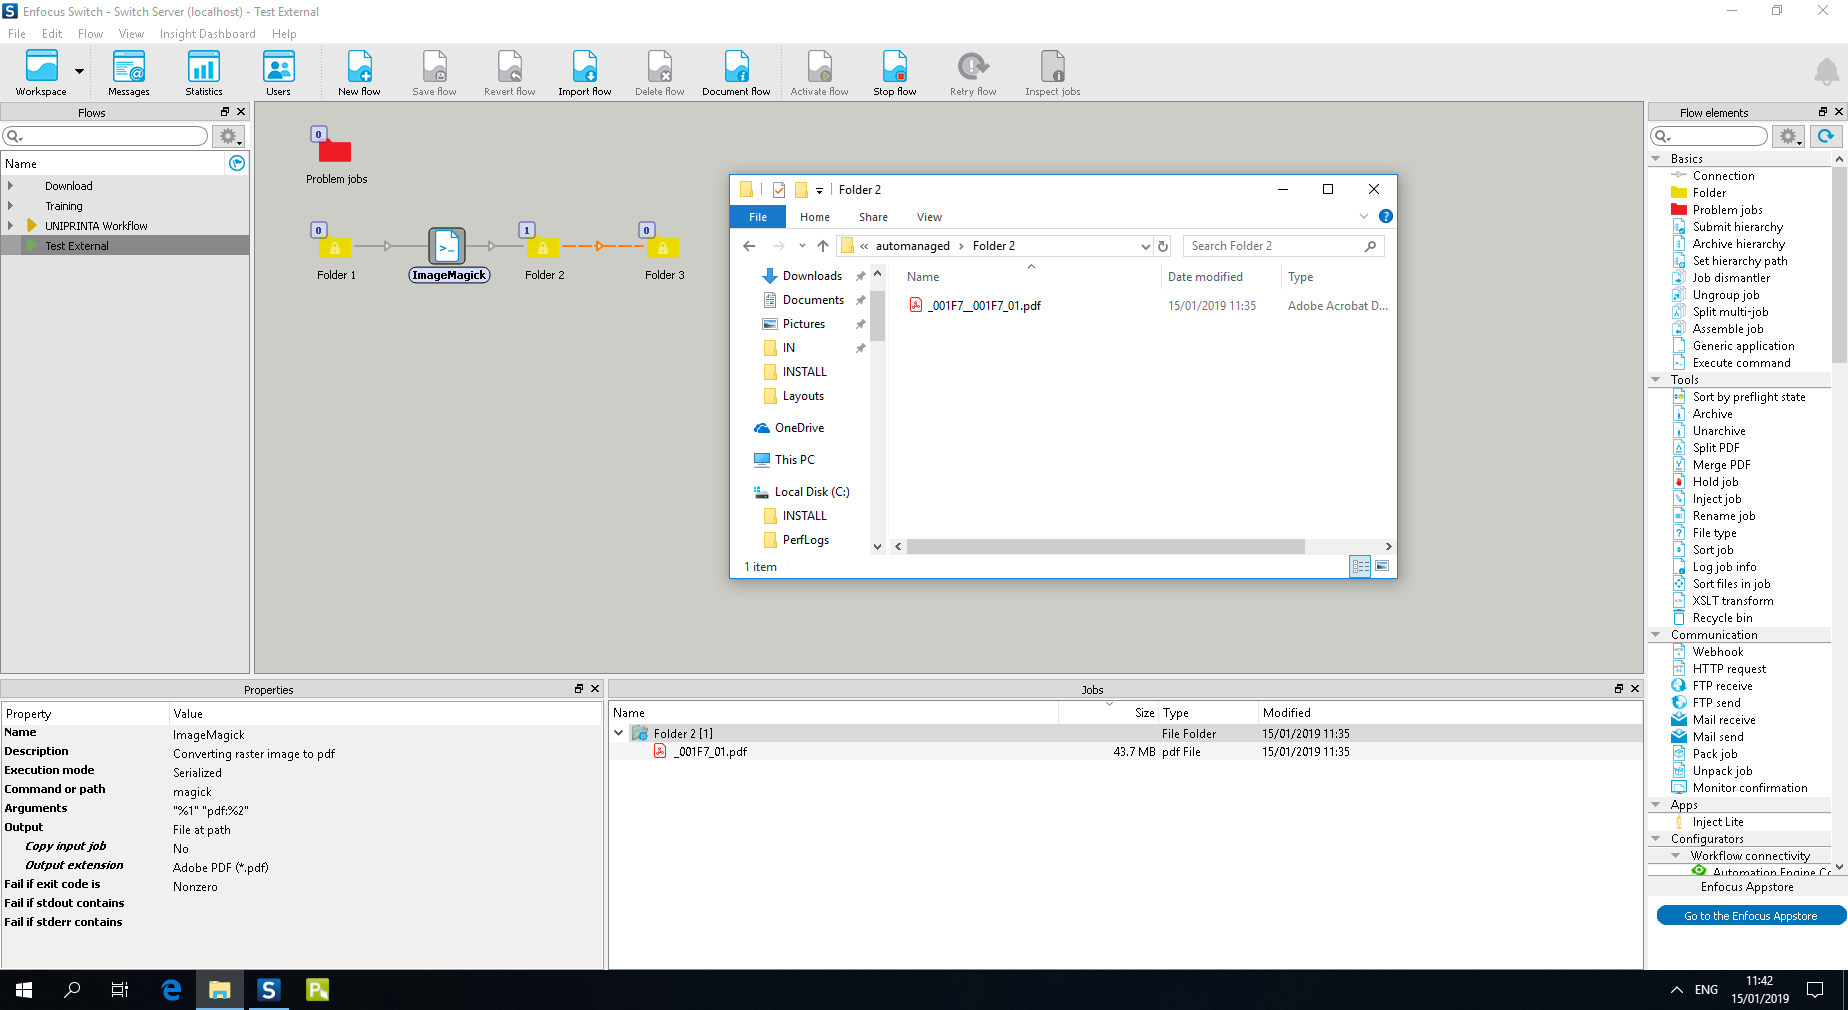Open the Edit menu

click(x=52, y=34)
